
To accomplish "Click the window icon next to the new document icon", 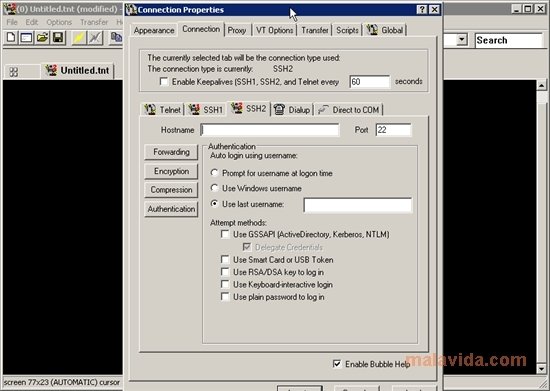I will (x=26, y=38).
